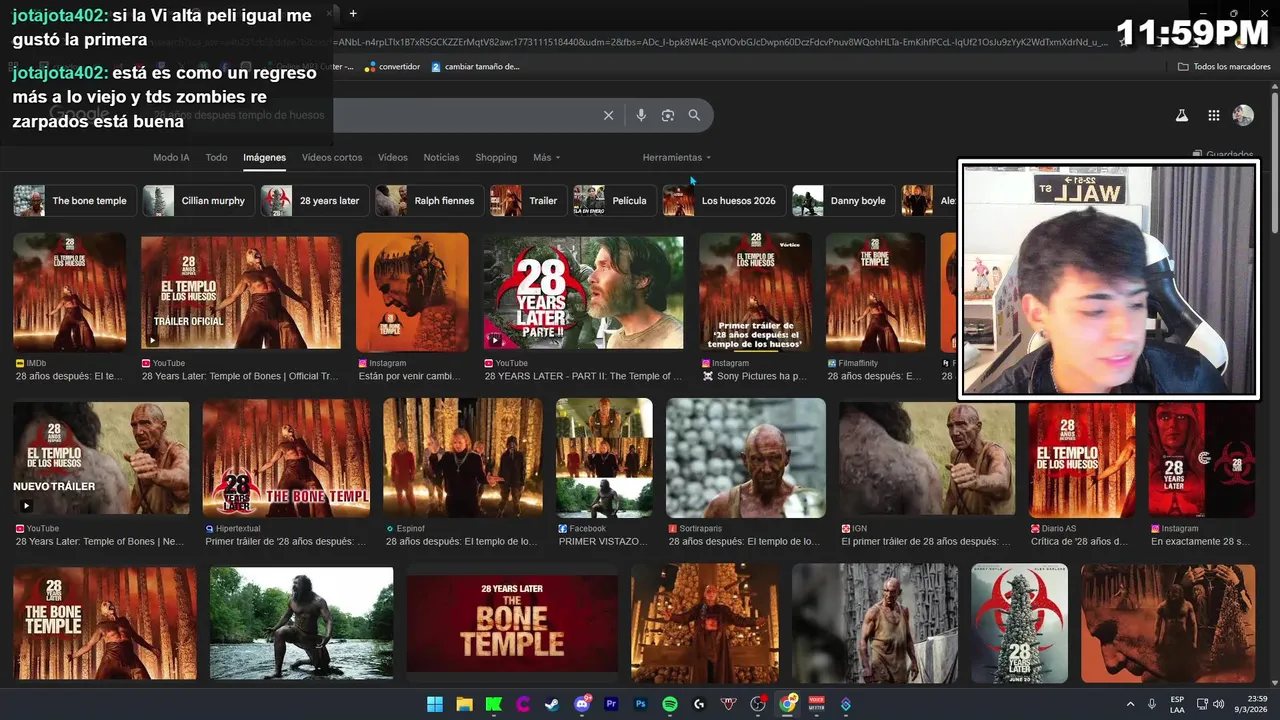Image resolution: width=1280 pixels, height=720 pixels.
Task: Select 'Danny boyle' filter chip
Action: (843, 201)
